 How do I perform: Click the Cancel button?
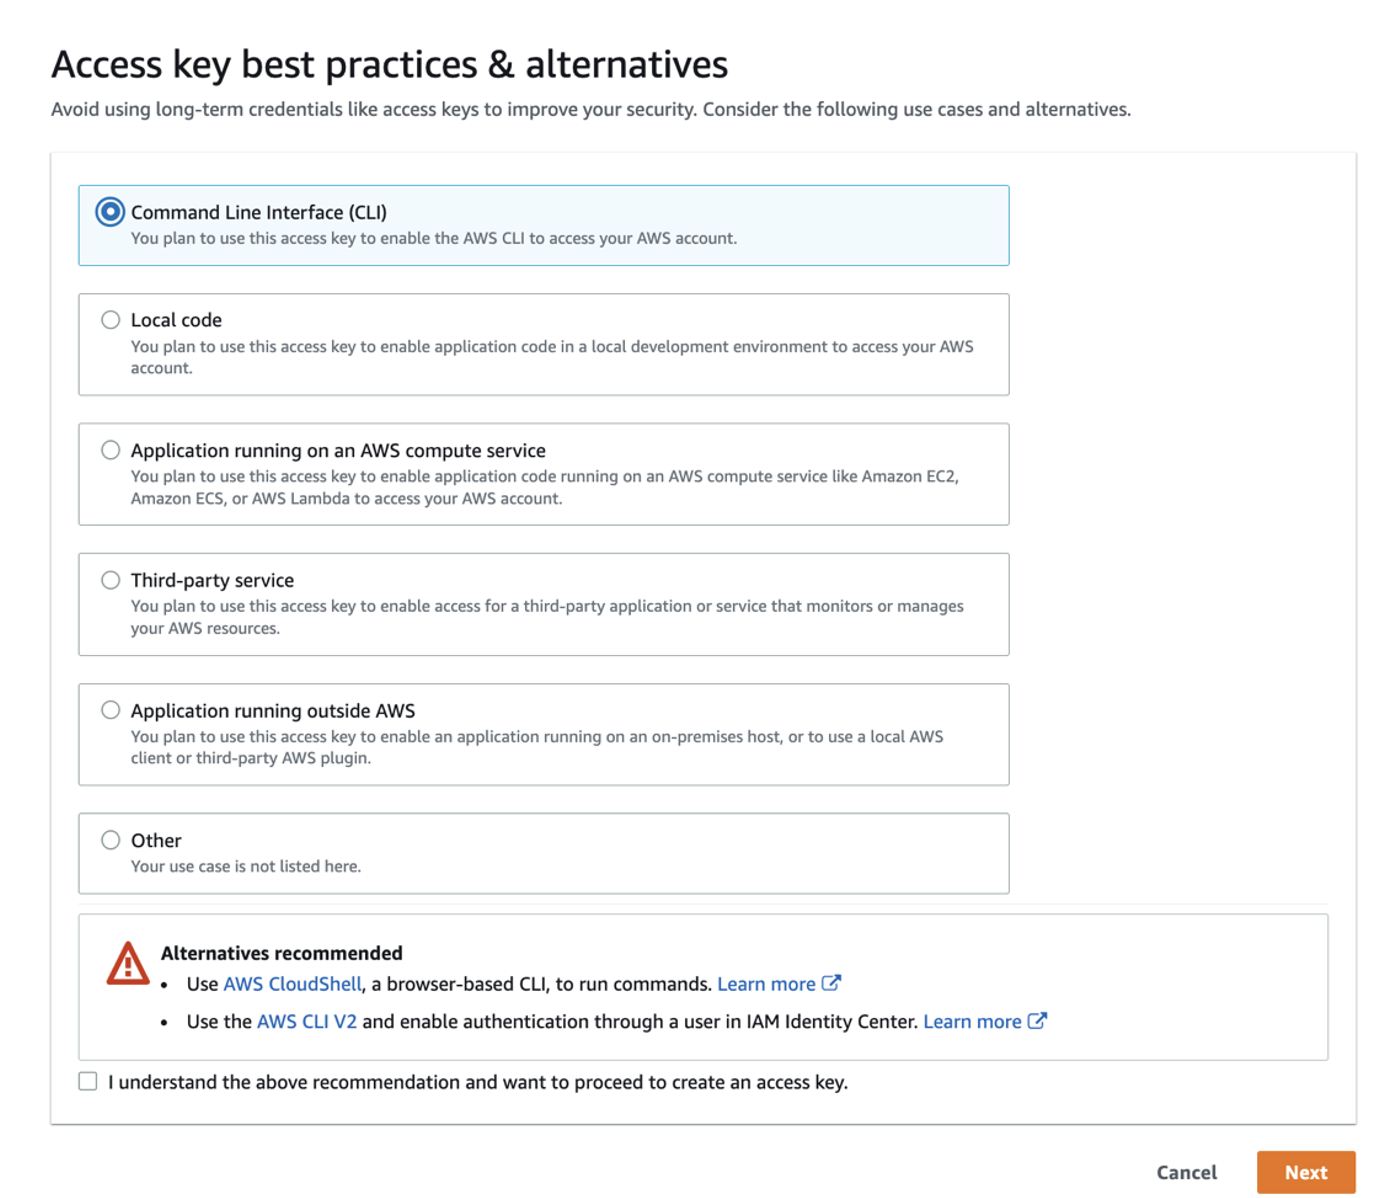tap(1187, 1172)
